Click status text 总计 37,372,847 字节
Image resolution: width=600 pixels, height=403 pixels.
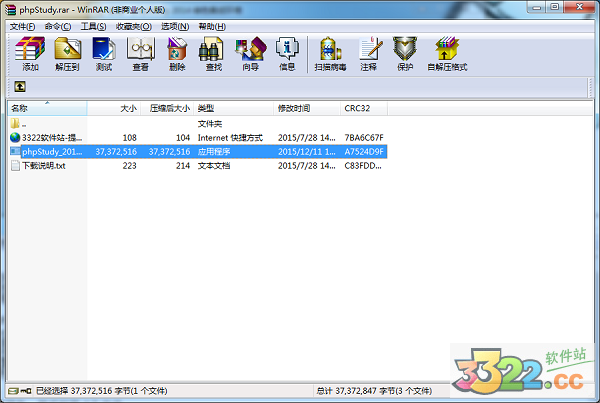[x=374, y=391]
